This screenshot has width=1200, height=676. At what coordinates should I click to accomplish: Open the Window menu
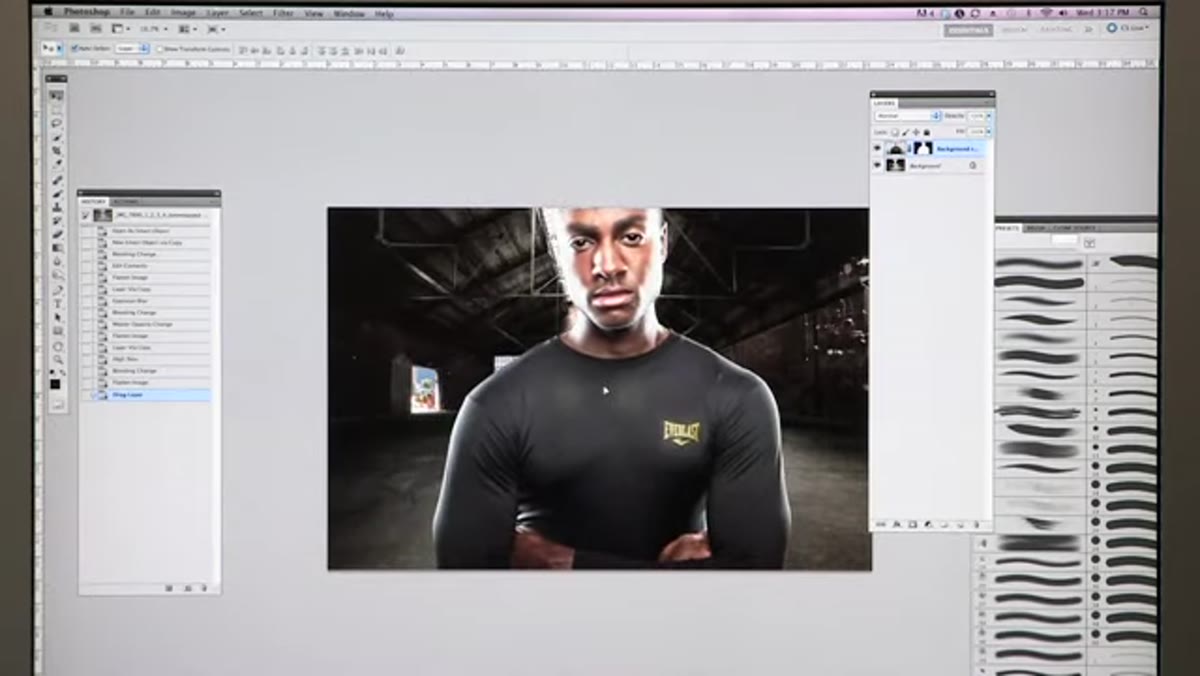point(349,13)
